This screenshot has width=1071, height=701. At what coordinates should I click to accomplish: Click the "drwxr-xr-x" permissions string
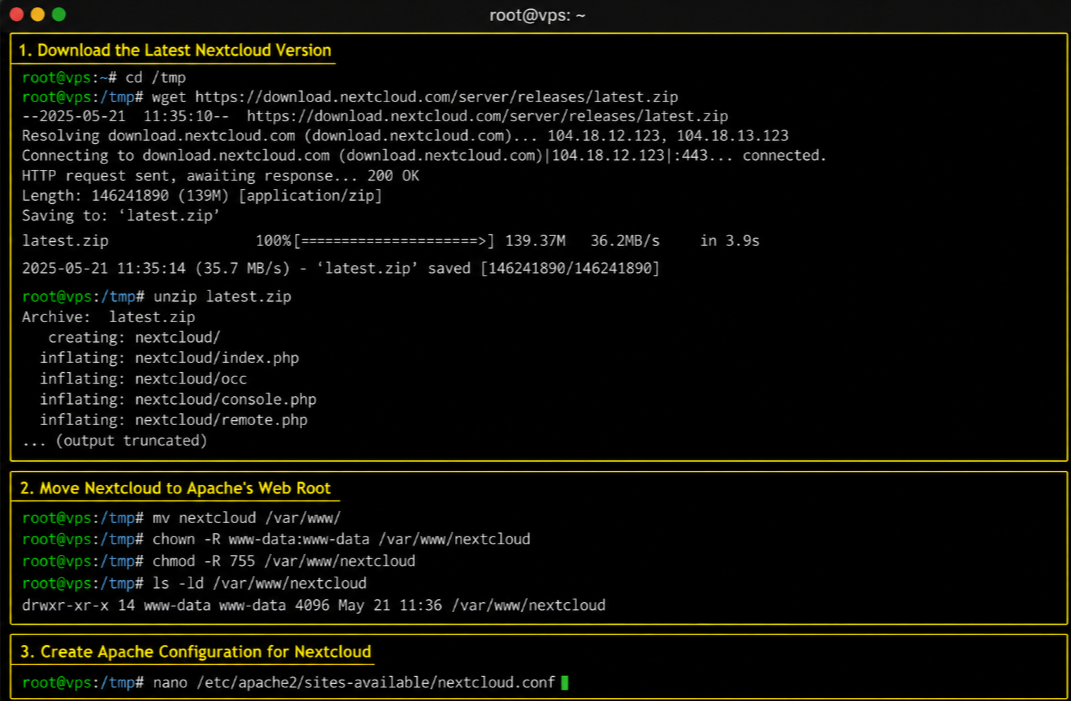click(x=65, y=605)
